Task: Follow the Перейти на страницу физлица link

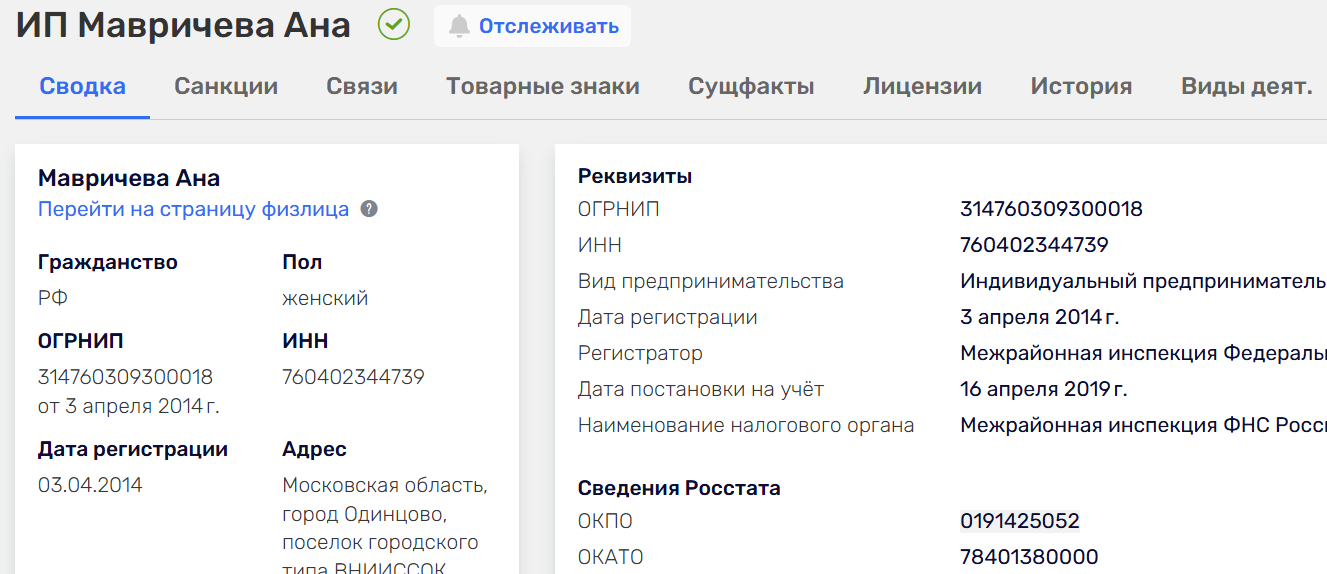Action: [x=193, y=209]
